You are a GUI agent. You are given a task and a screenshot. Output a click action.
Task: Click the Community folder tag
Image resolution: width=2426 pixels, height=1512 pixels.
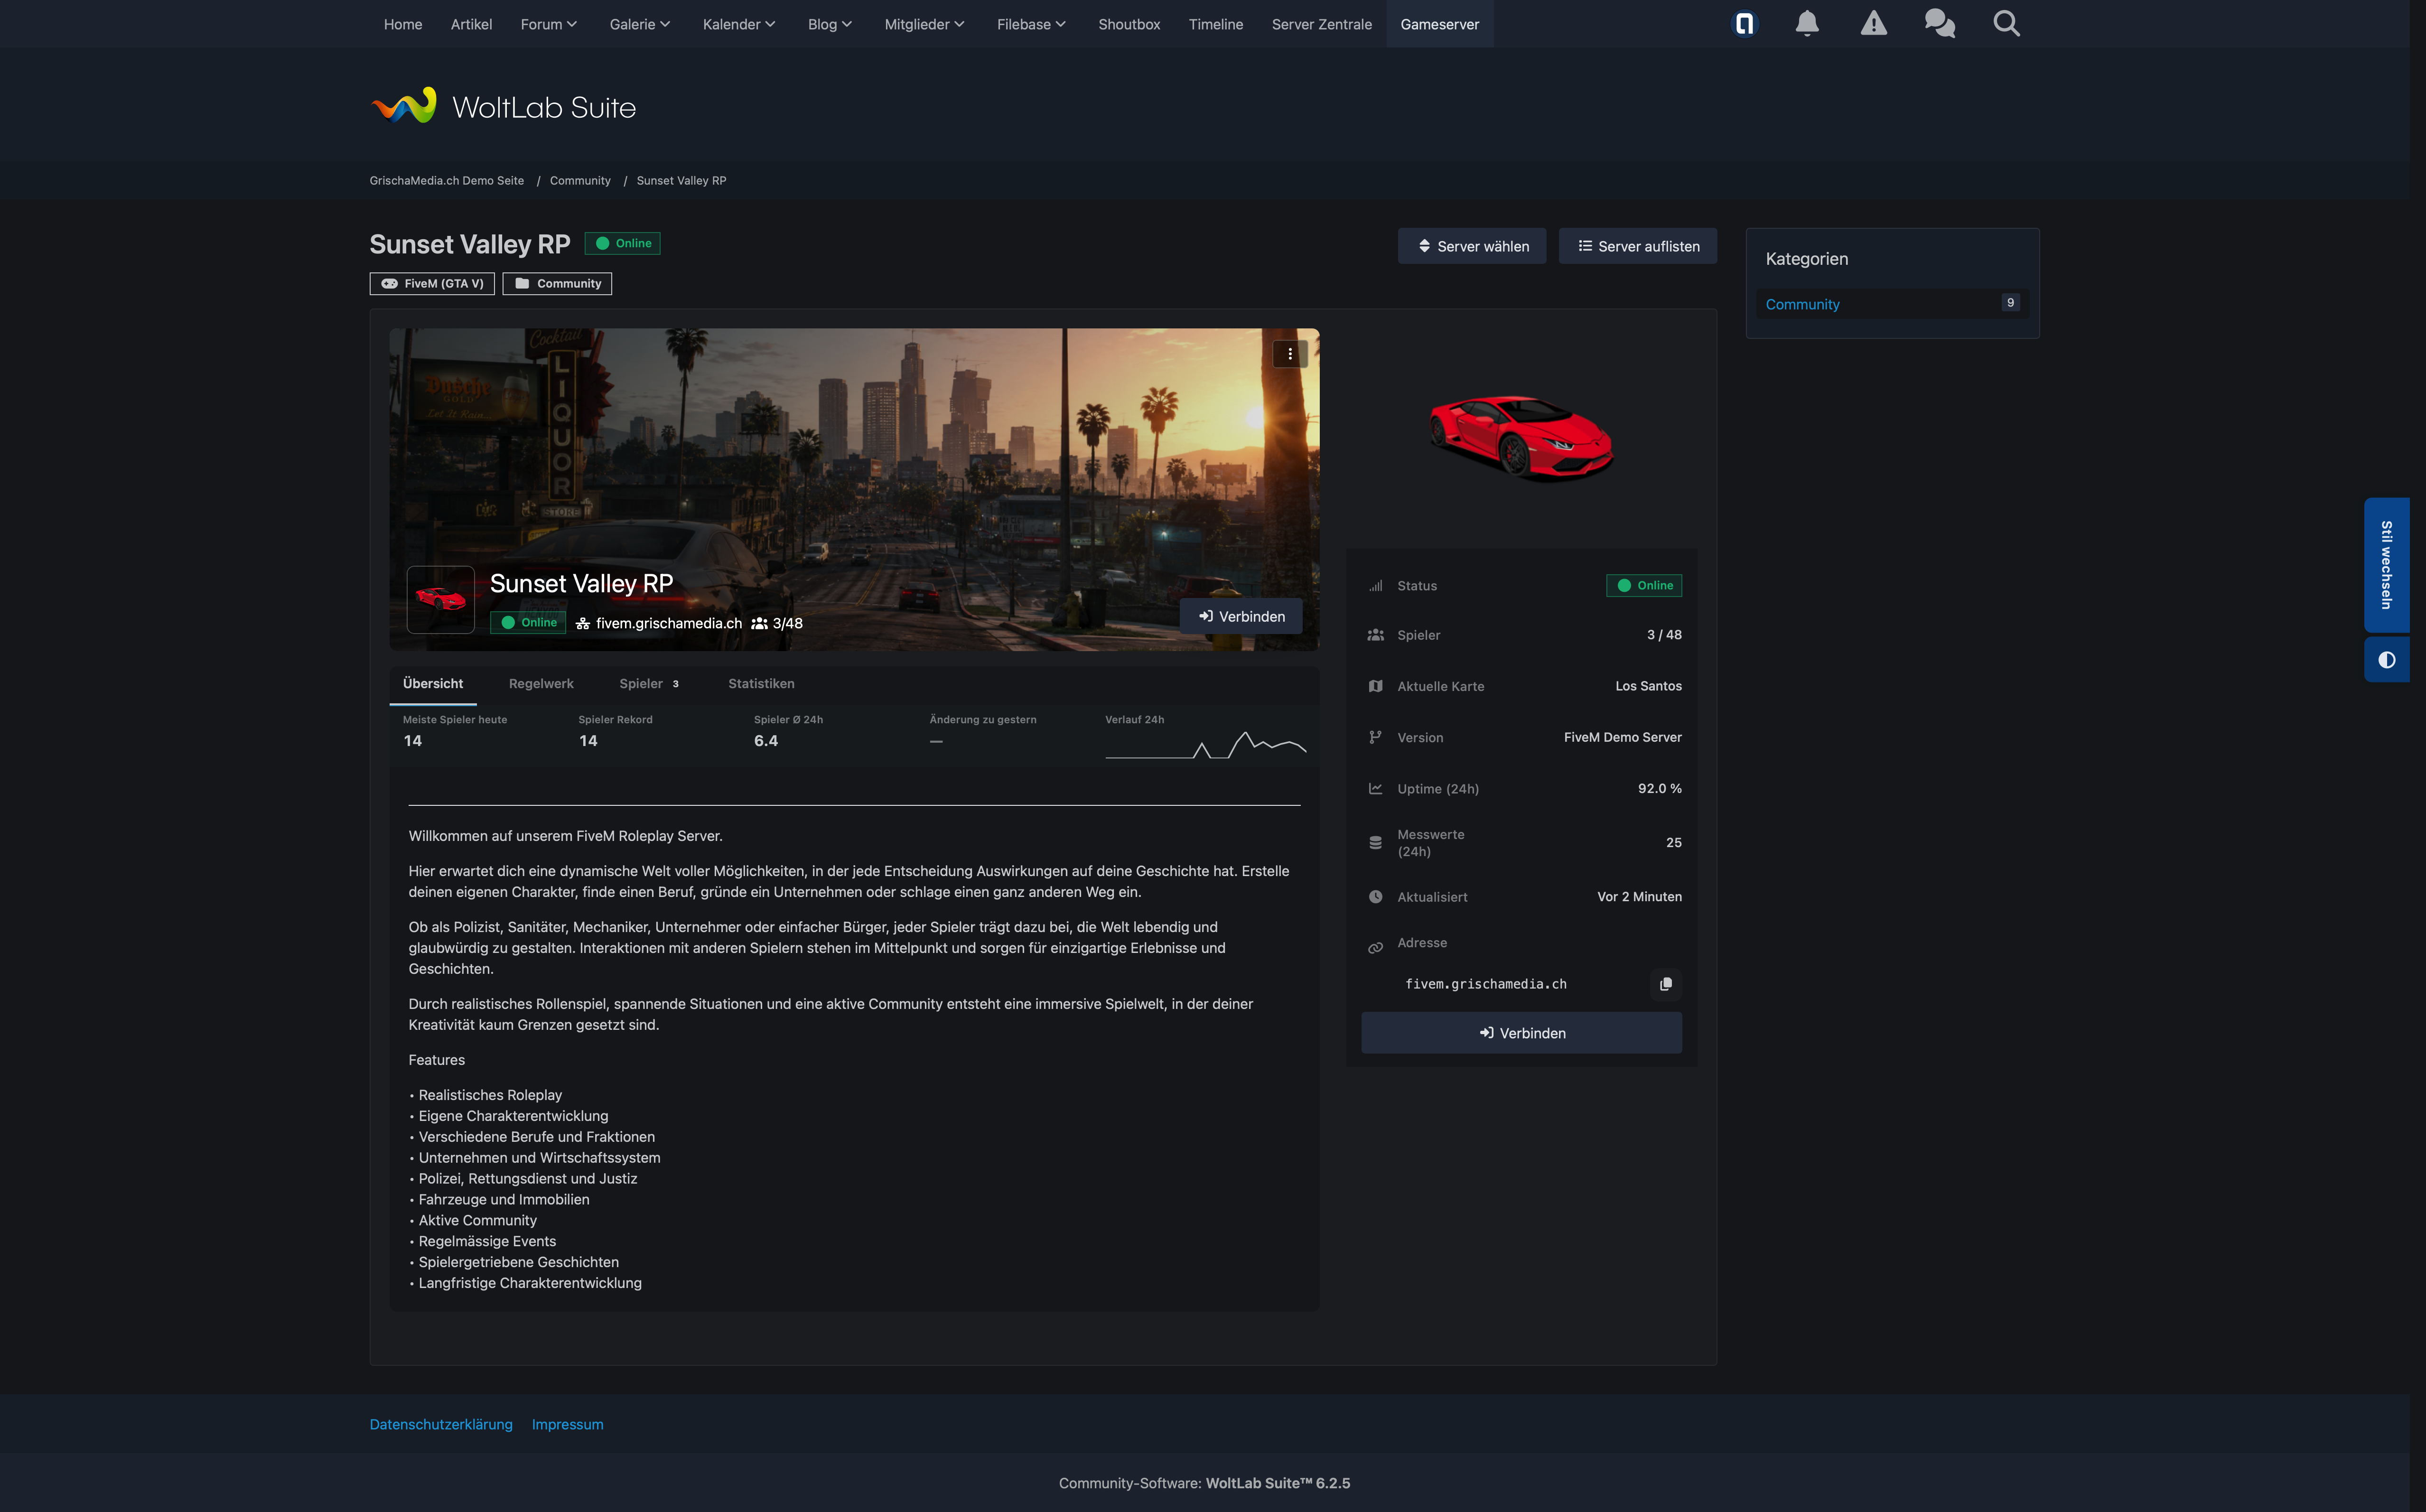pos(557,284)
